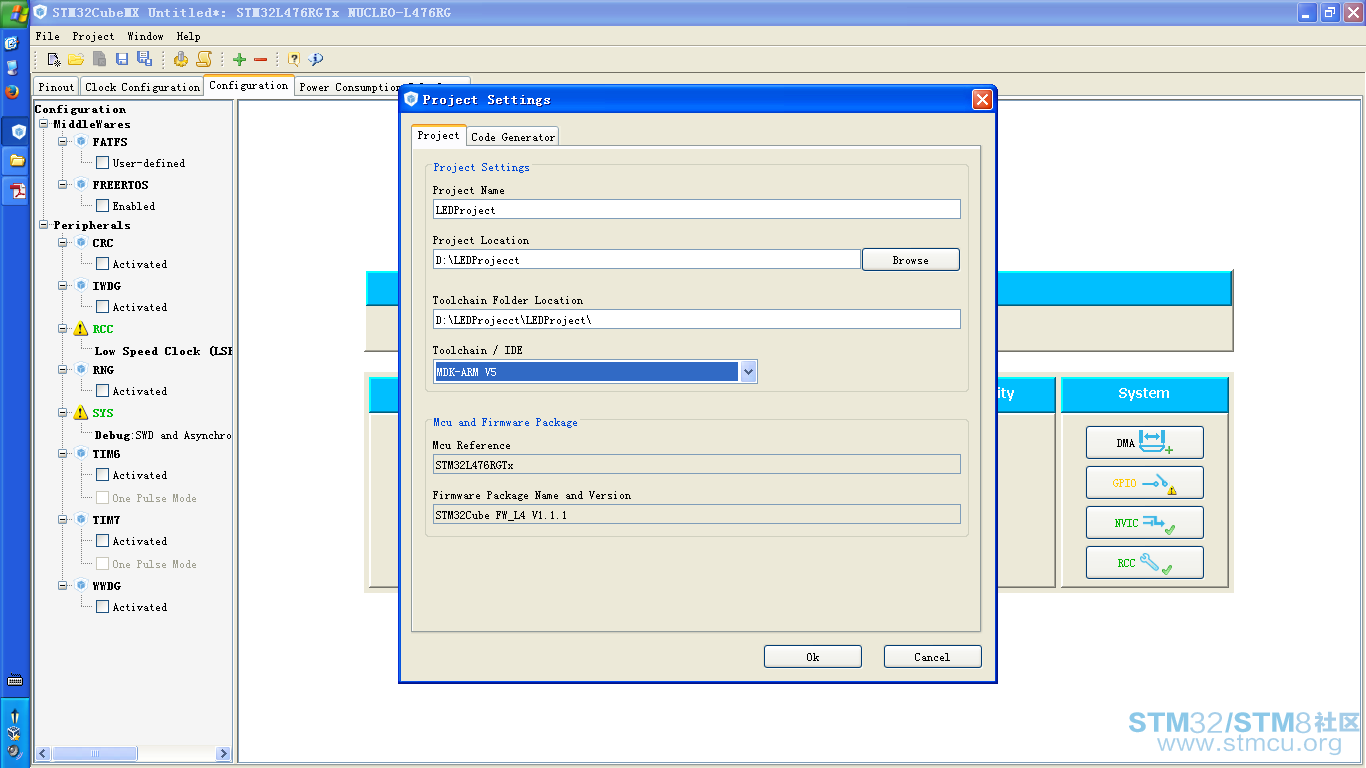
Task: Open the RCC system configuration button
Action: pyautogui.click(x=1145, y=562)
